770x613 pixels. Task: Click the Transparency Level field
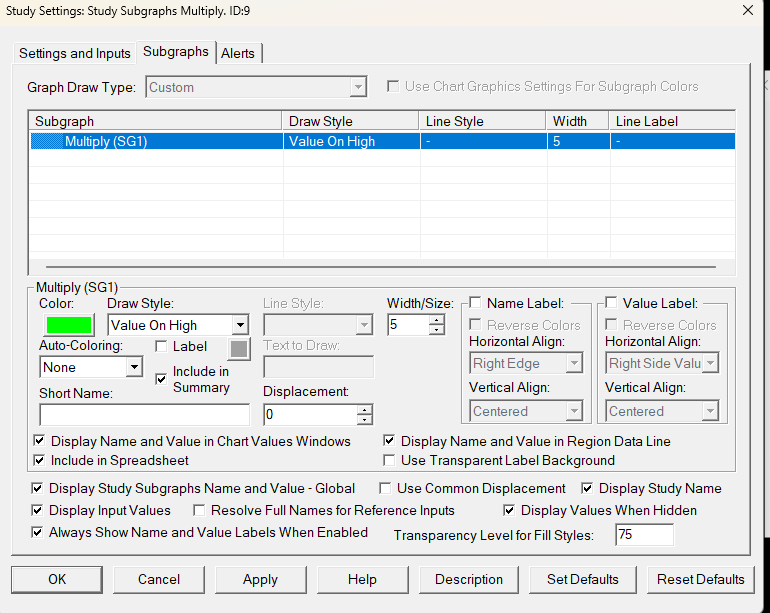tap(644, 535)
